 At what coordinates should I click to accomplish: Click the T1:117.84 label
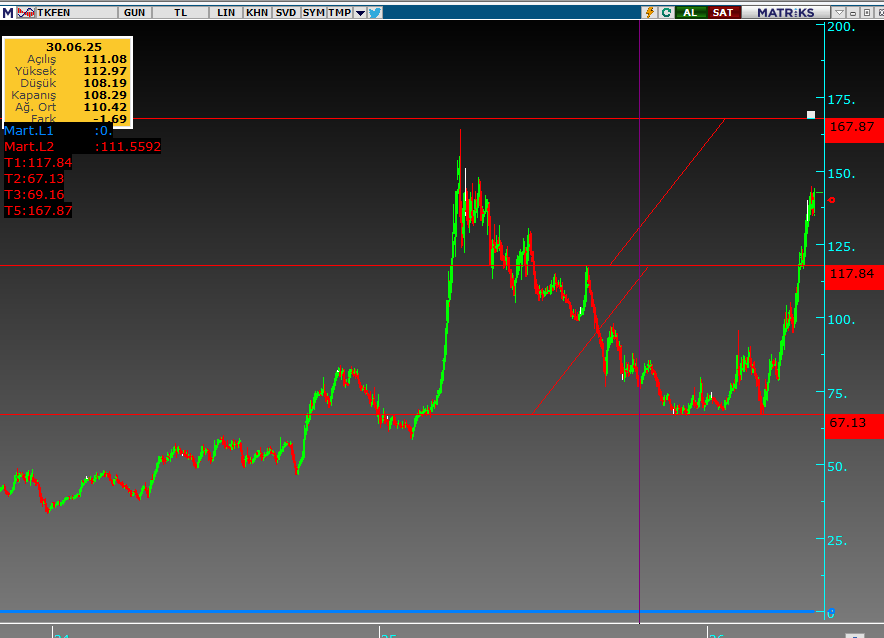[x=38, y=163]
